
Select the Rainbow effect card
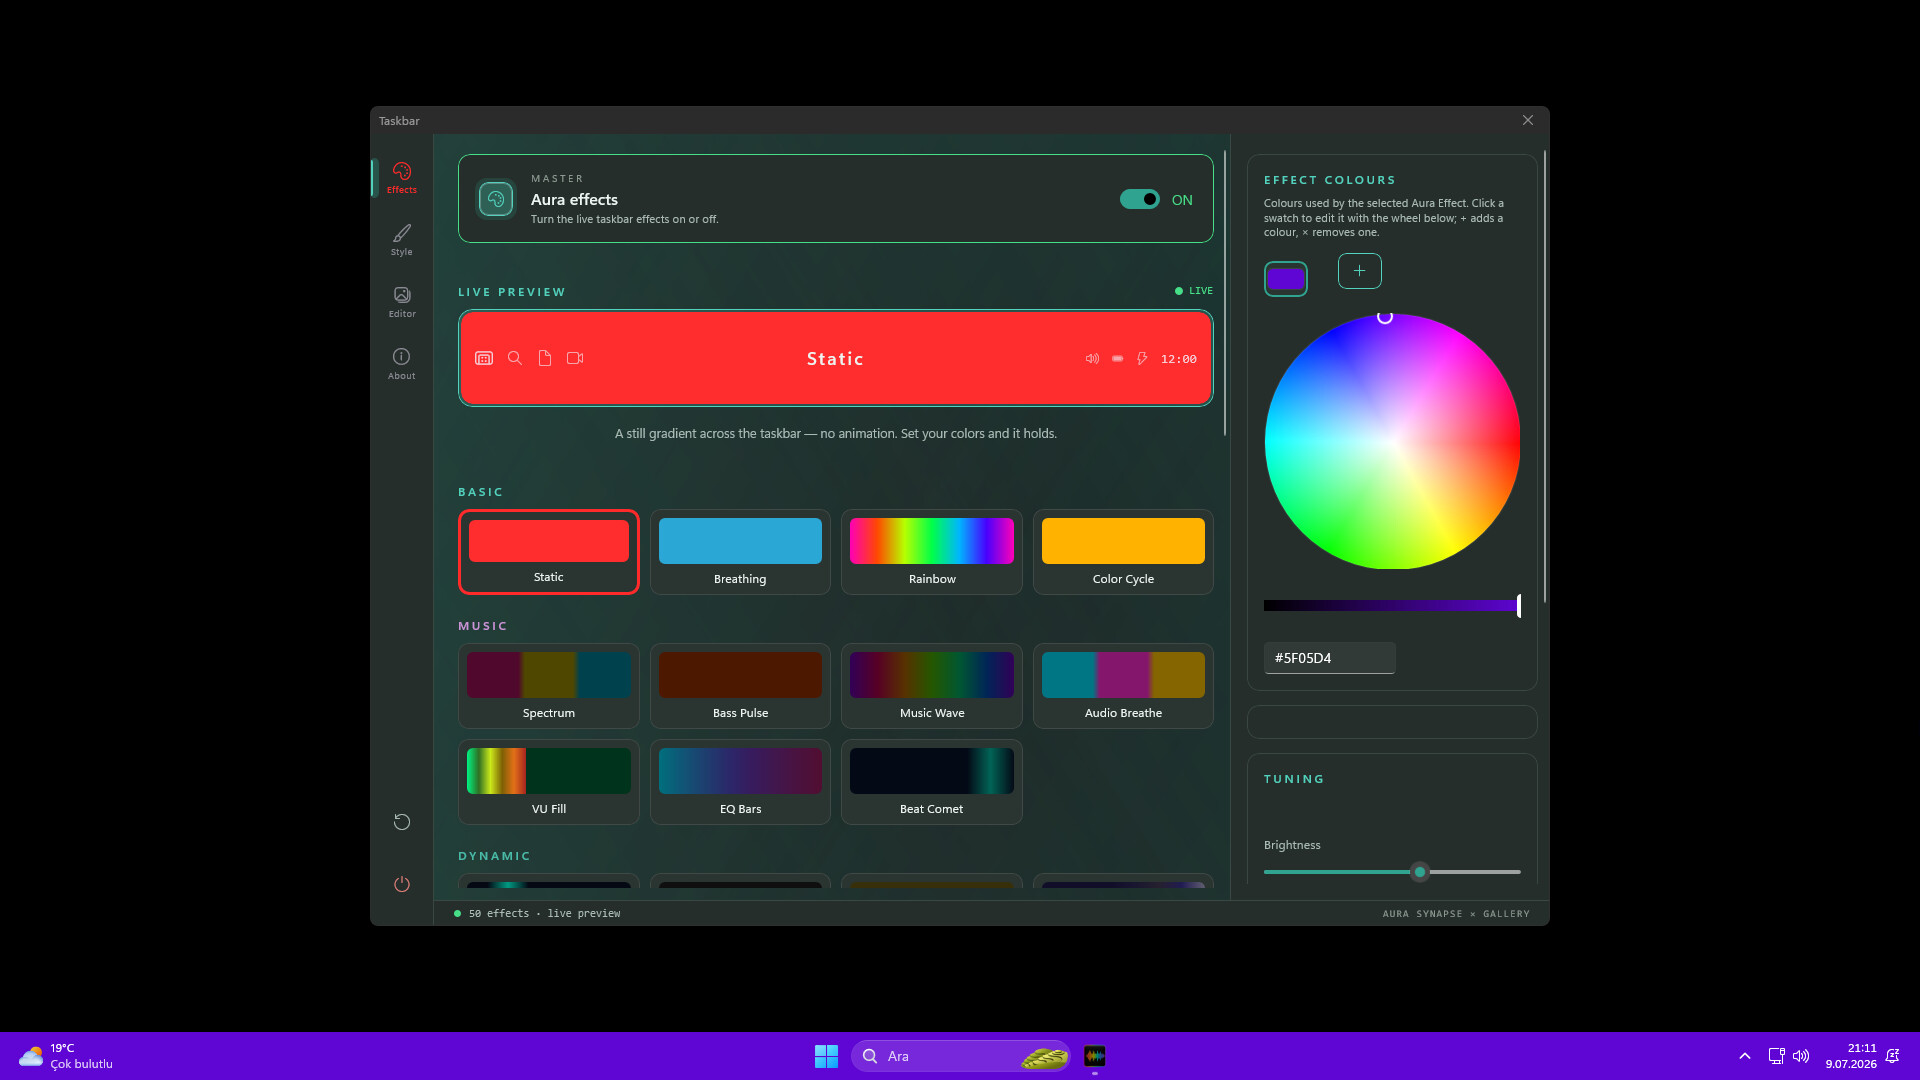point(932,552)
